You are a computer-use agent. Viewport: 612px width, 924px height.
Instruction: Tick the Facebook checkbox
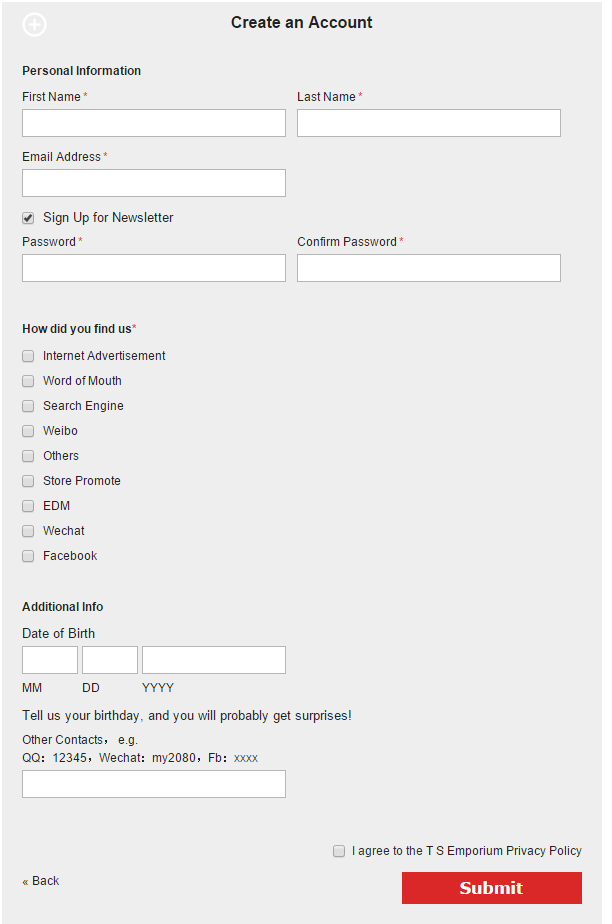(28, 556)
